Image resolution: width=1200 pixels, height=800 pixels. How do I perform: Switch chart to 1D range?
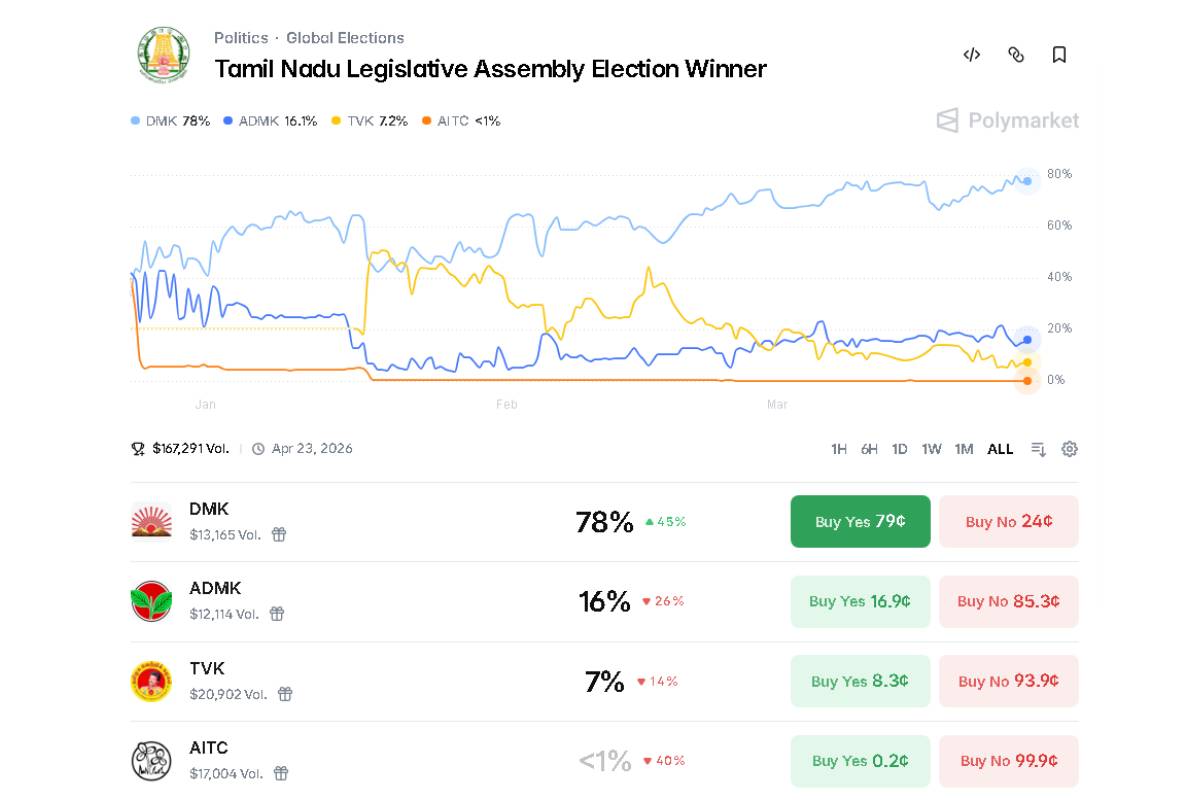click(900, 449)
